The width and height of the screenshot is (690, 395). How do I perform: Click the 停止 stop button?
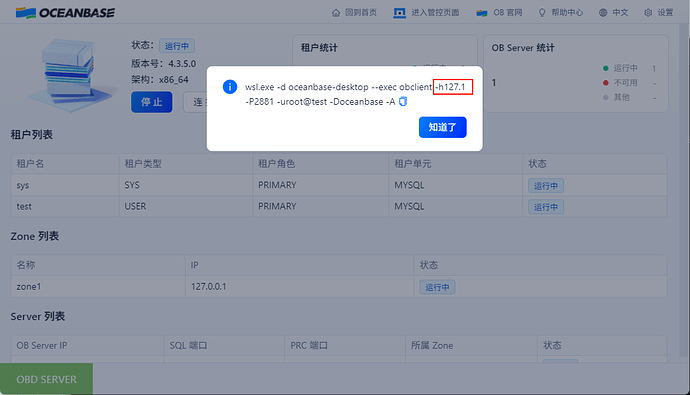[151, 102]
